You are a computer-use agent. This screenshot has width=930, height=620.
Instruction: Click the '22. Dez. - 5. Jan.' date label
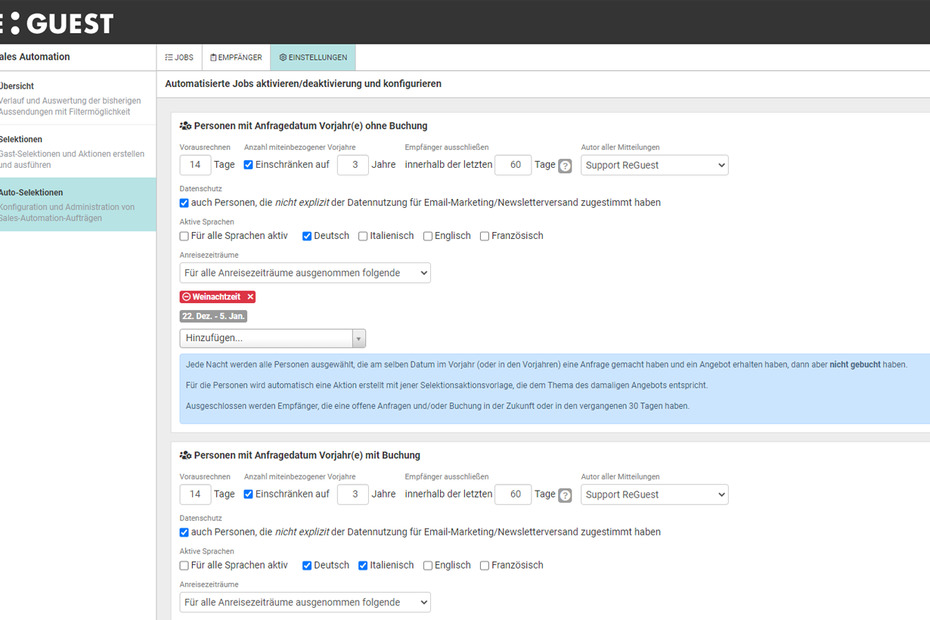pyautogui.click(x=213, y=316)
